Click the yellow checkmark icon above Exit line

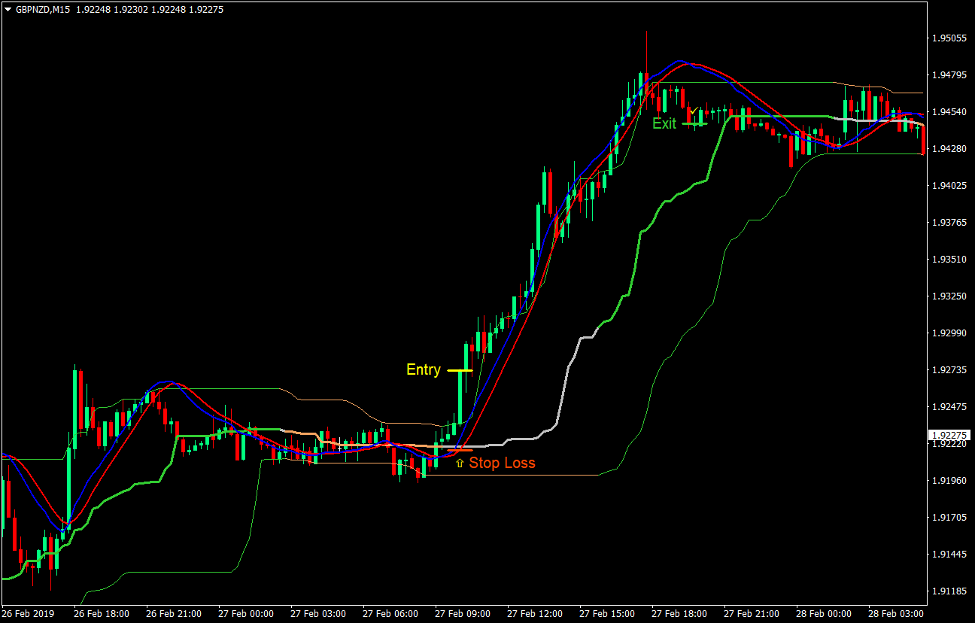point(693,110)
